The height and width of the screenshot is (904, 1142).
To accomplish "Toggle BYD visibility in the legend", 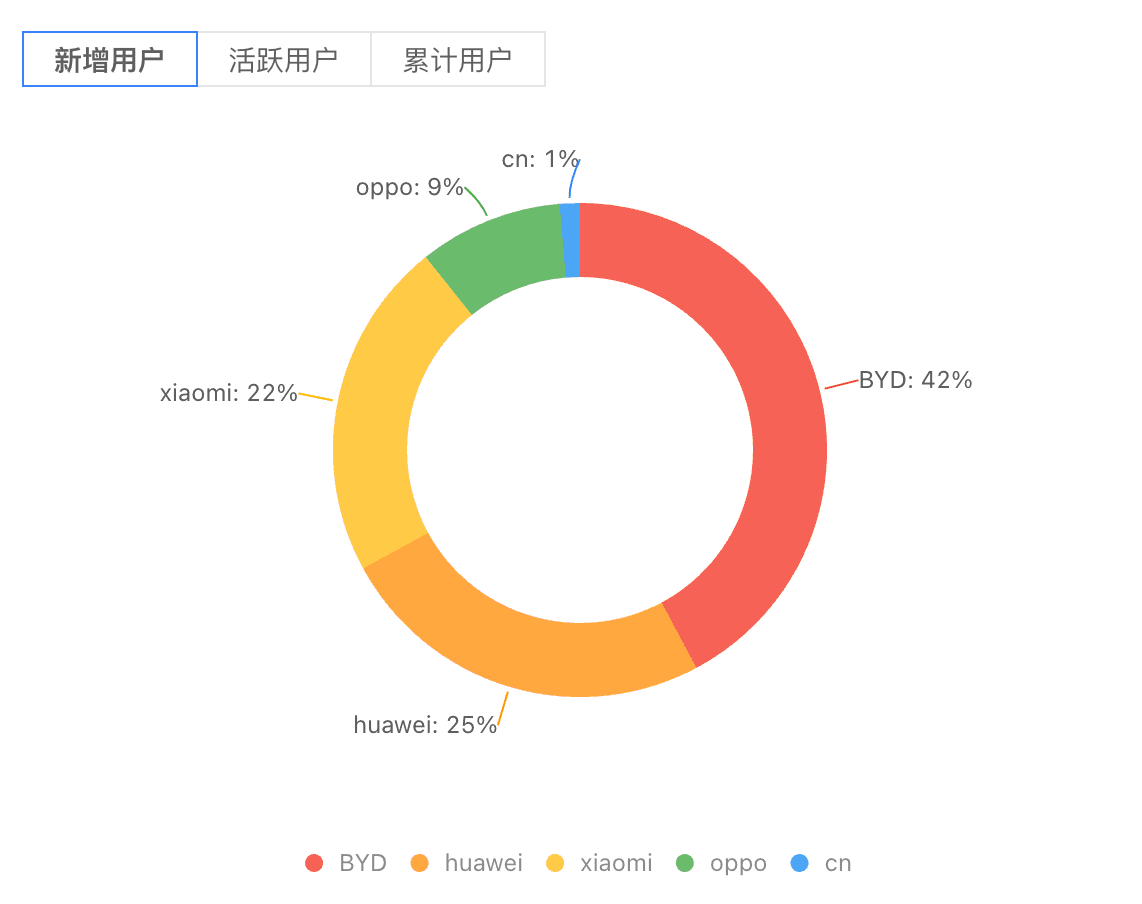I will pyautogui.click(x=352, y=862).
